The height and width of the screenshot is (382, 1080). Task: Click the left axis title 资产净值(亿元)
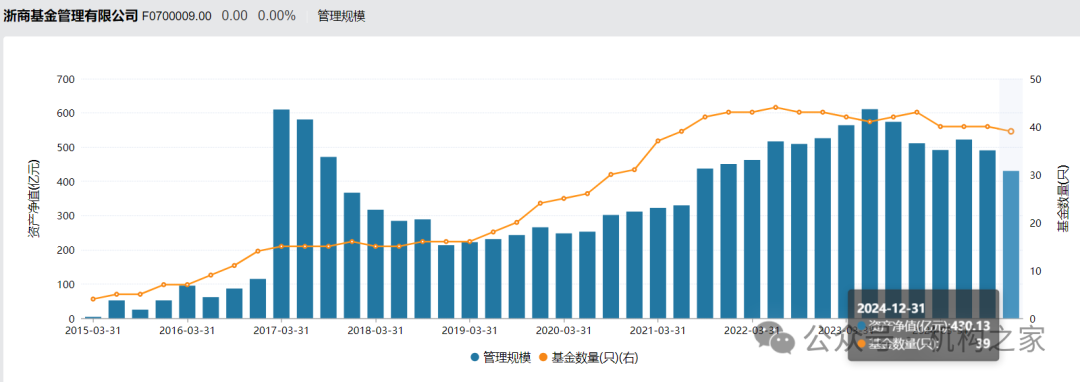tap(34, 198)
